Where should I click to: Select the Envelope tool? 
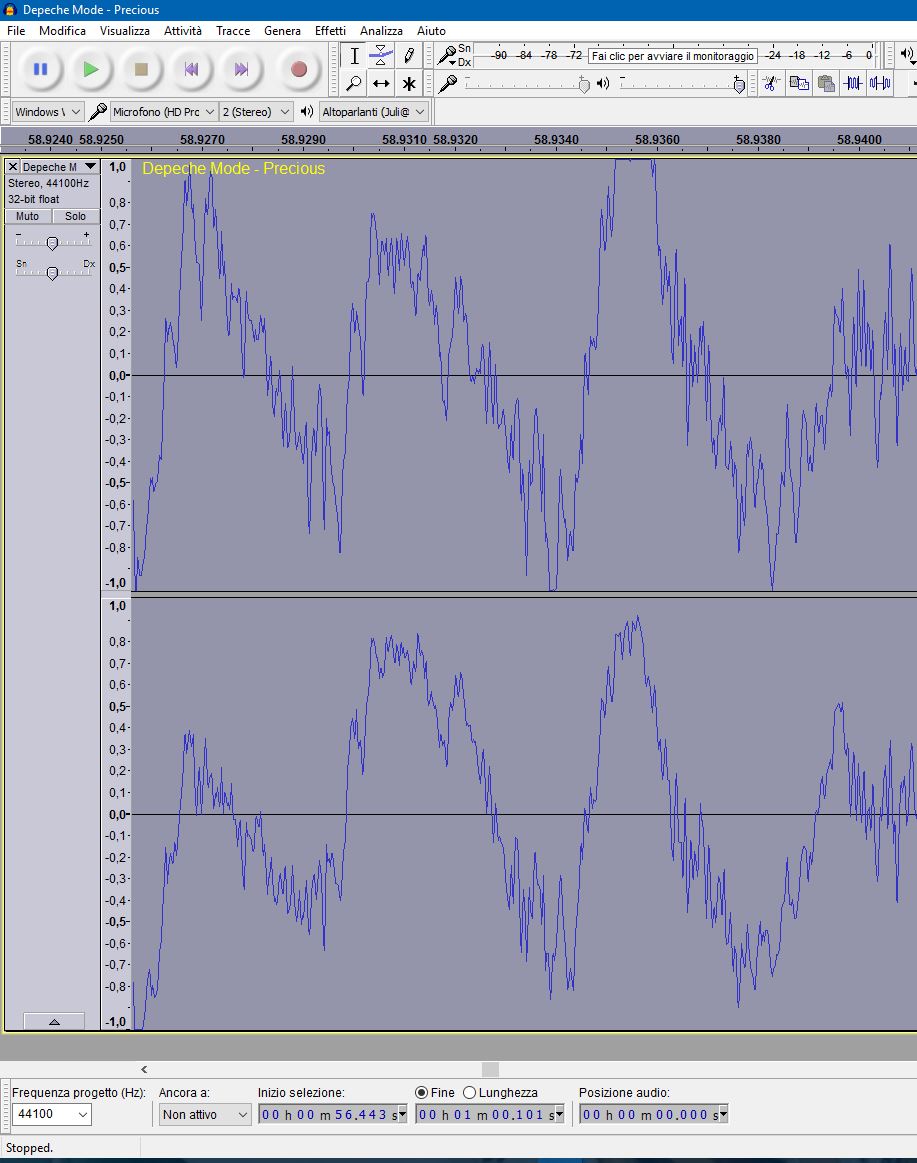(381, 56)
